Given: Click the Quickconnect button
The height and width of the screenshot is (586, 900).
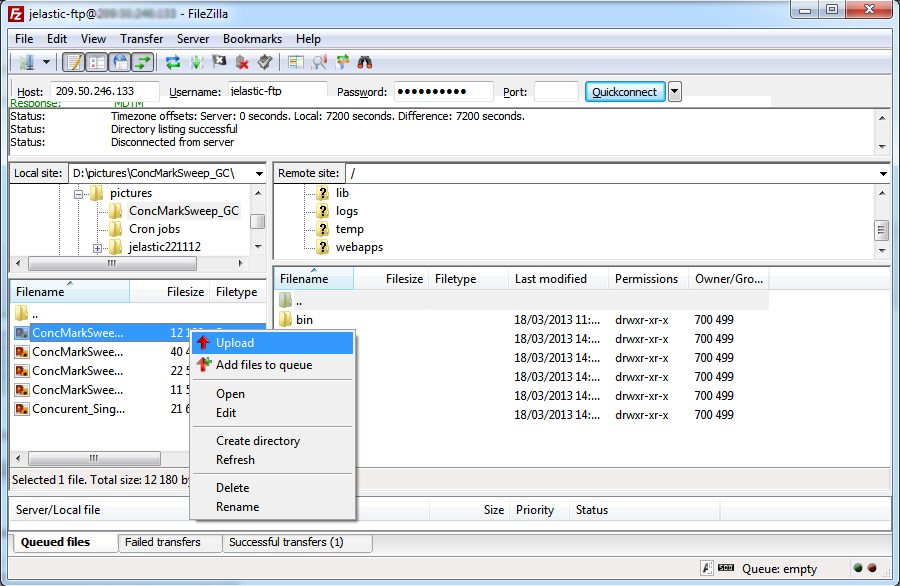Looking at the screenshot, I should click(625, 92).
